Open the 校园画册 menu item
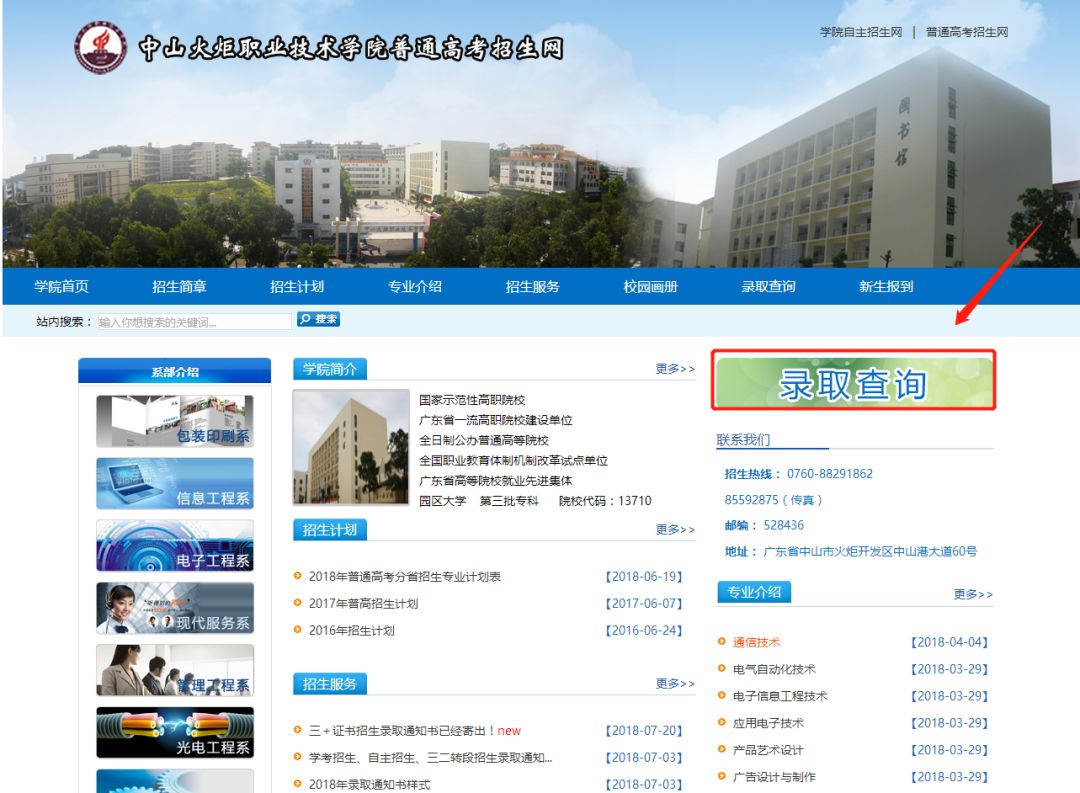Screen dimensions: 1080x793 (650, 287)
